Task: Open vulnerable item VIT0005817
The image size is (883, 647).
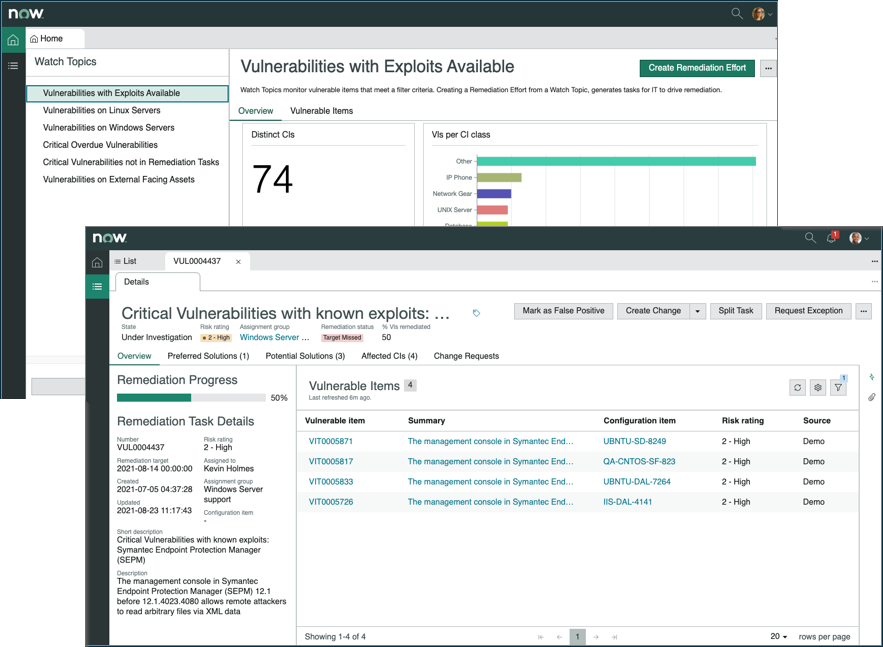Action: point(331,462)
